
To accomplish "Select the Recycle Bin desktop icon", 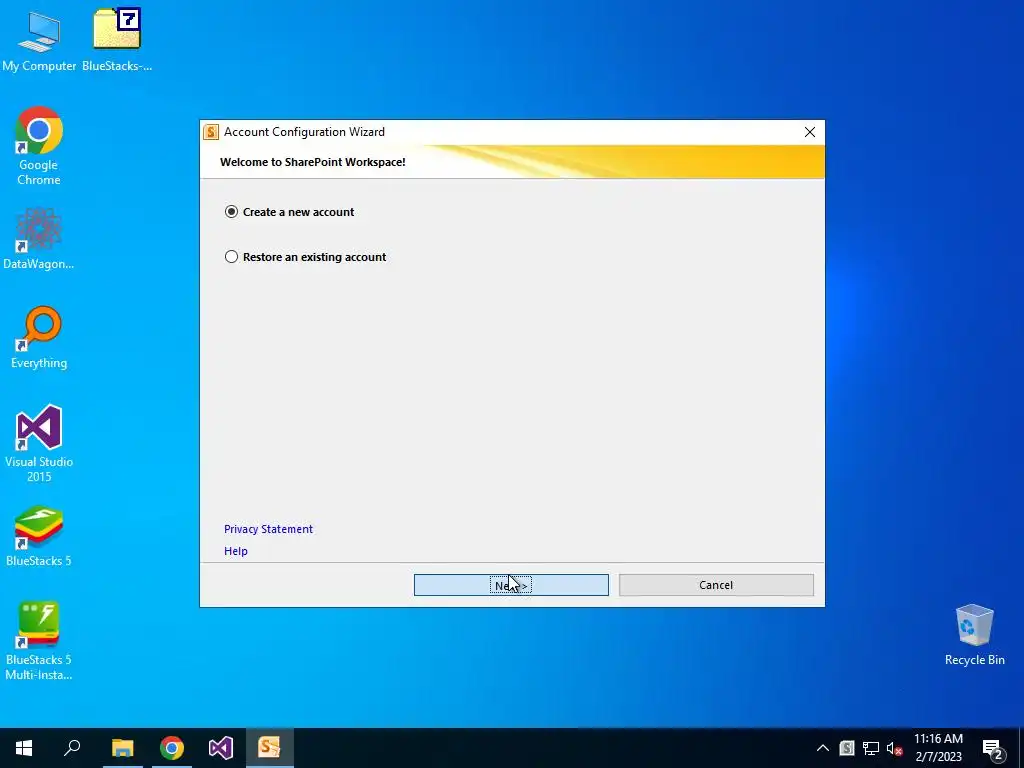I will (x=974, y=635).
